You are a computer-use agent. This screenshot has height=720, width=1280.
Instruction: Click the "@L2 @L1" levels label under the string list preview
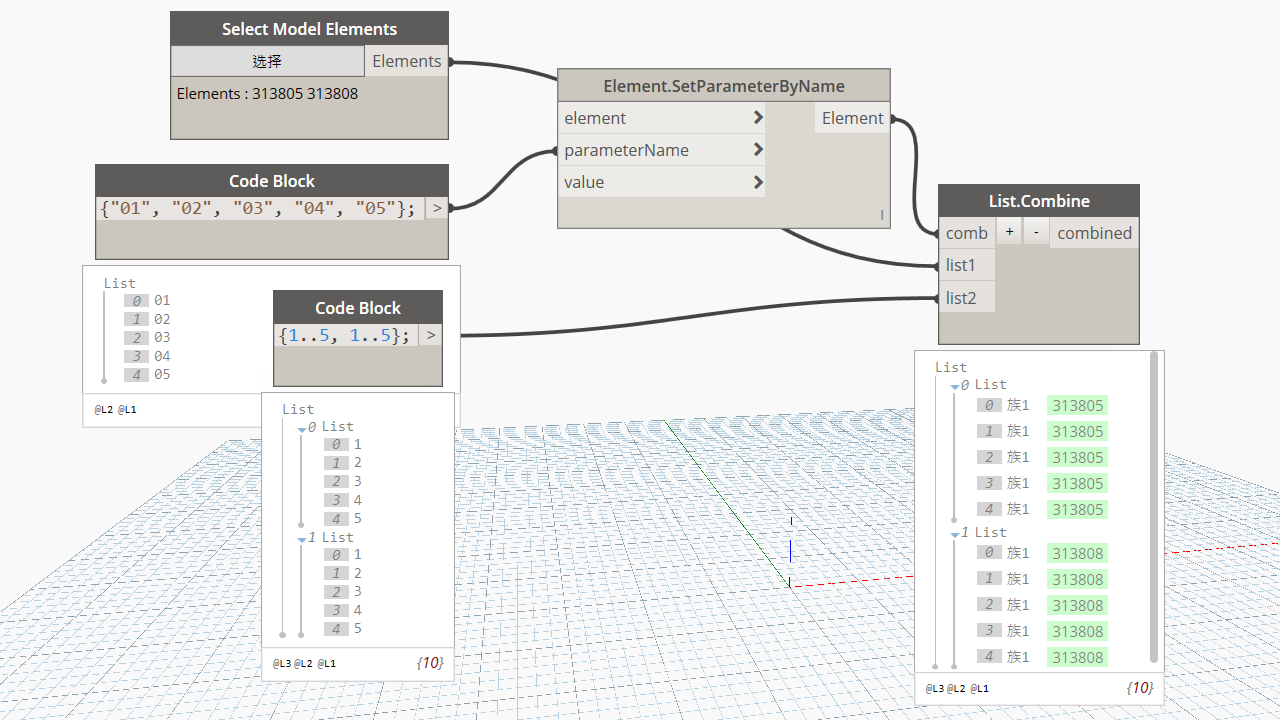(116, 410)
